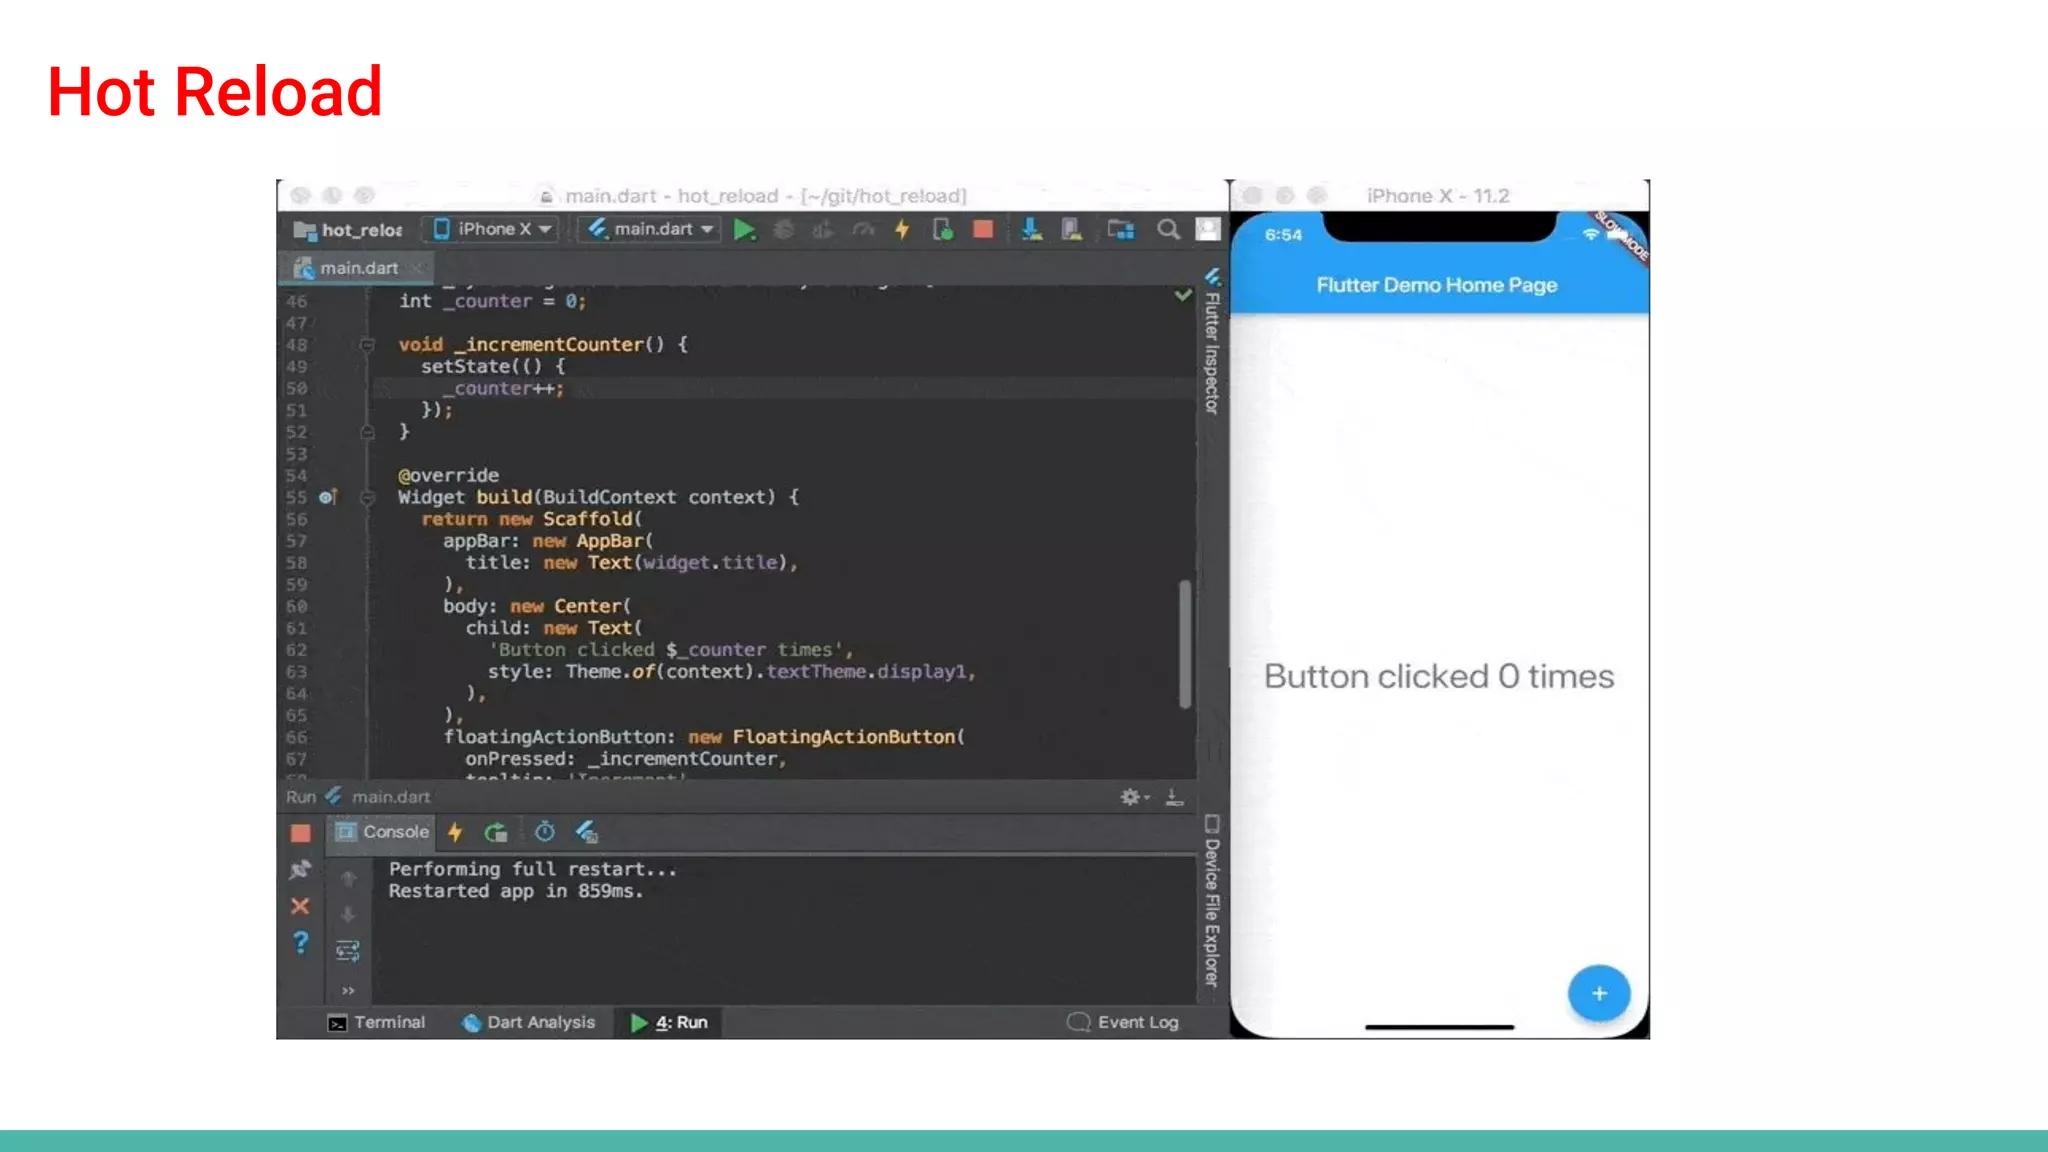This screenshot has width=2048, height=1152.
Task: Click the red Stop button in top toolbar
Action: coord(983,230)
